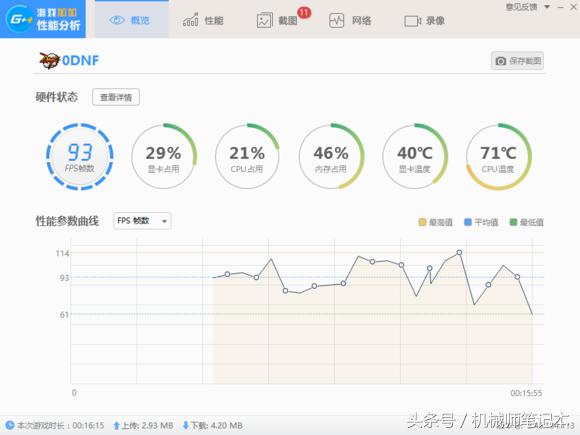This screenshot has width=580, height=435.
Task: Click the 2.93 MB upload value
Action: tap(158, 426)
